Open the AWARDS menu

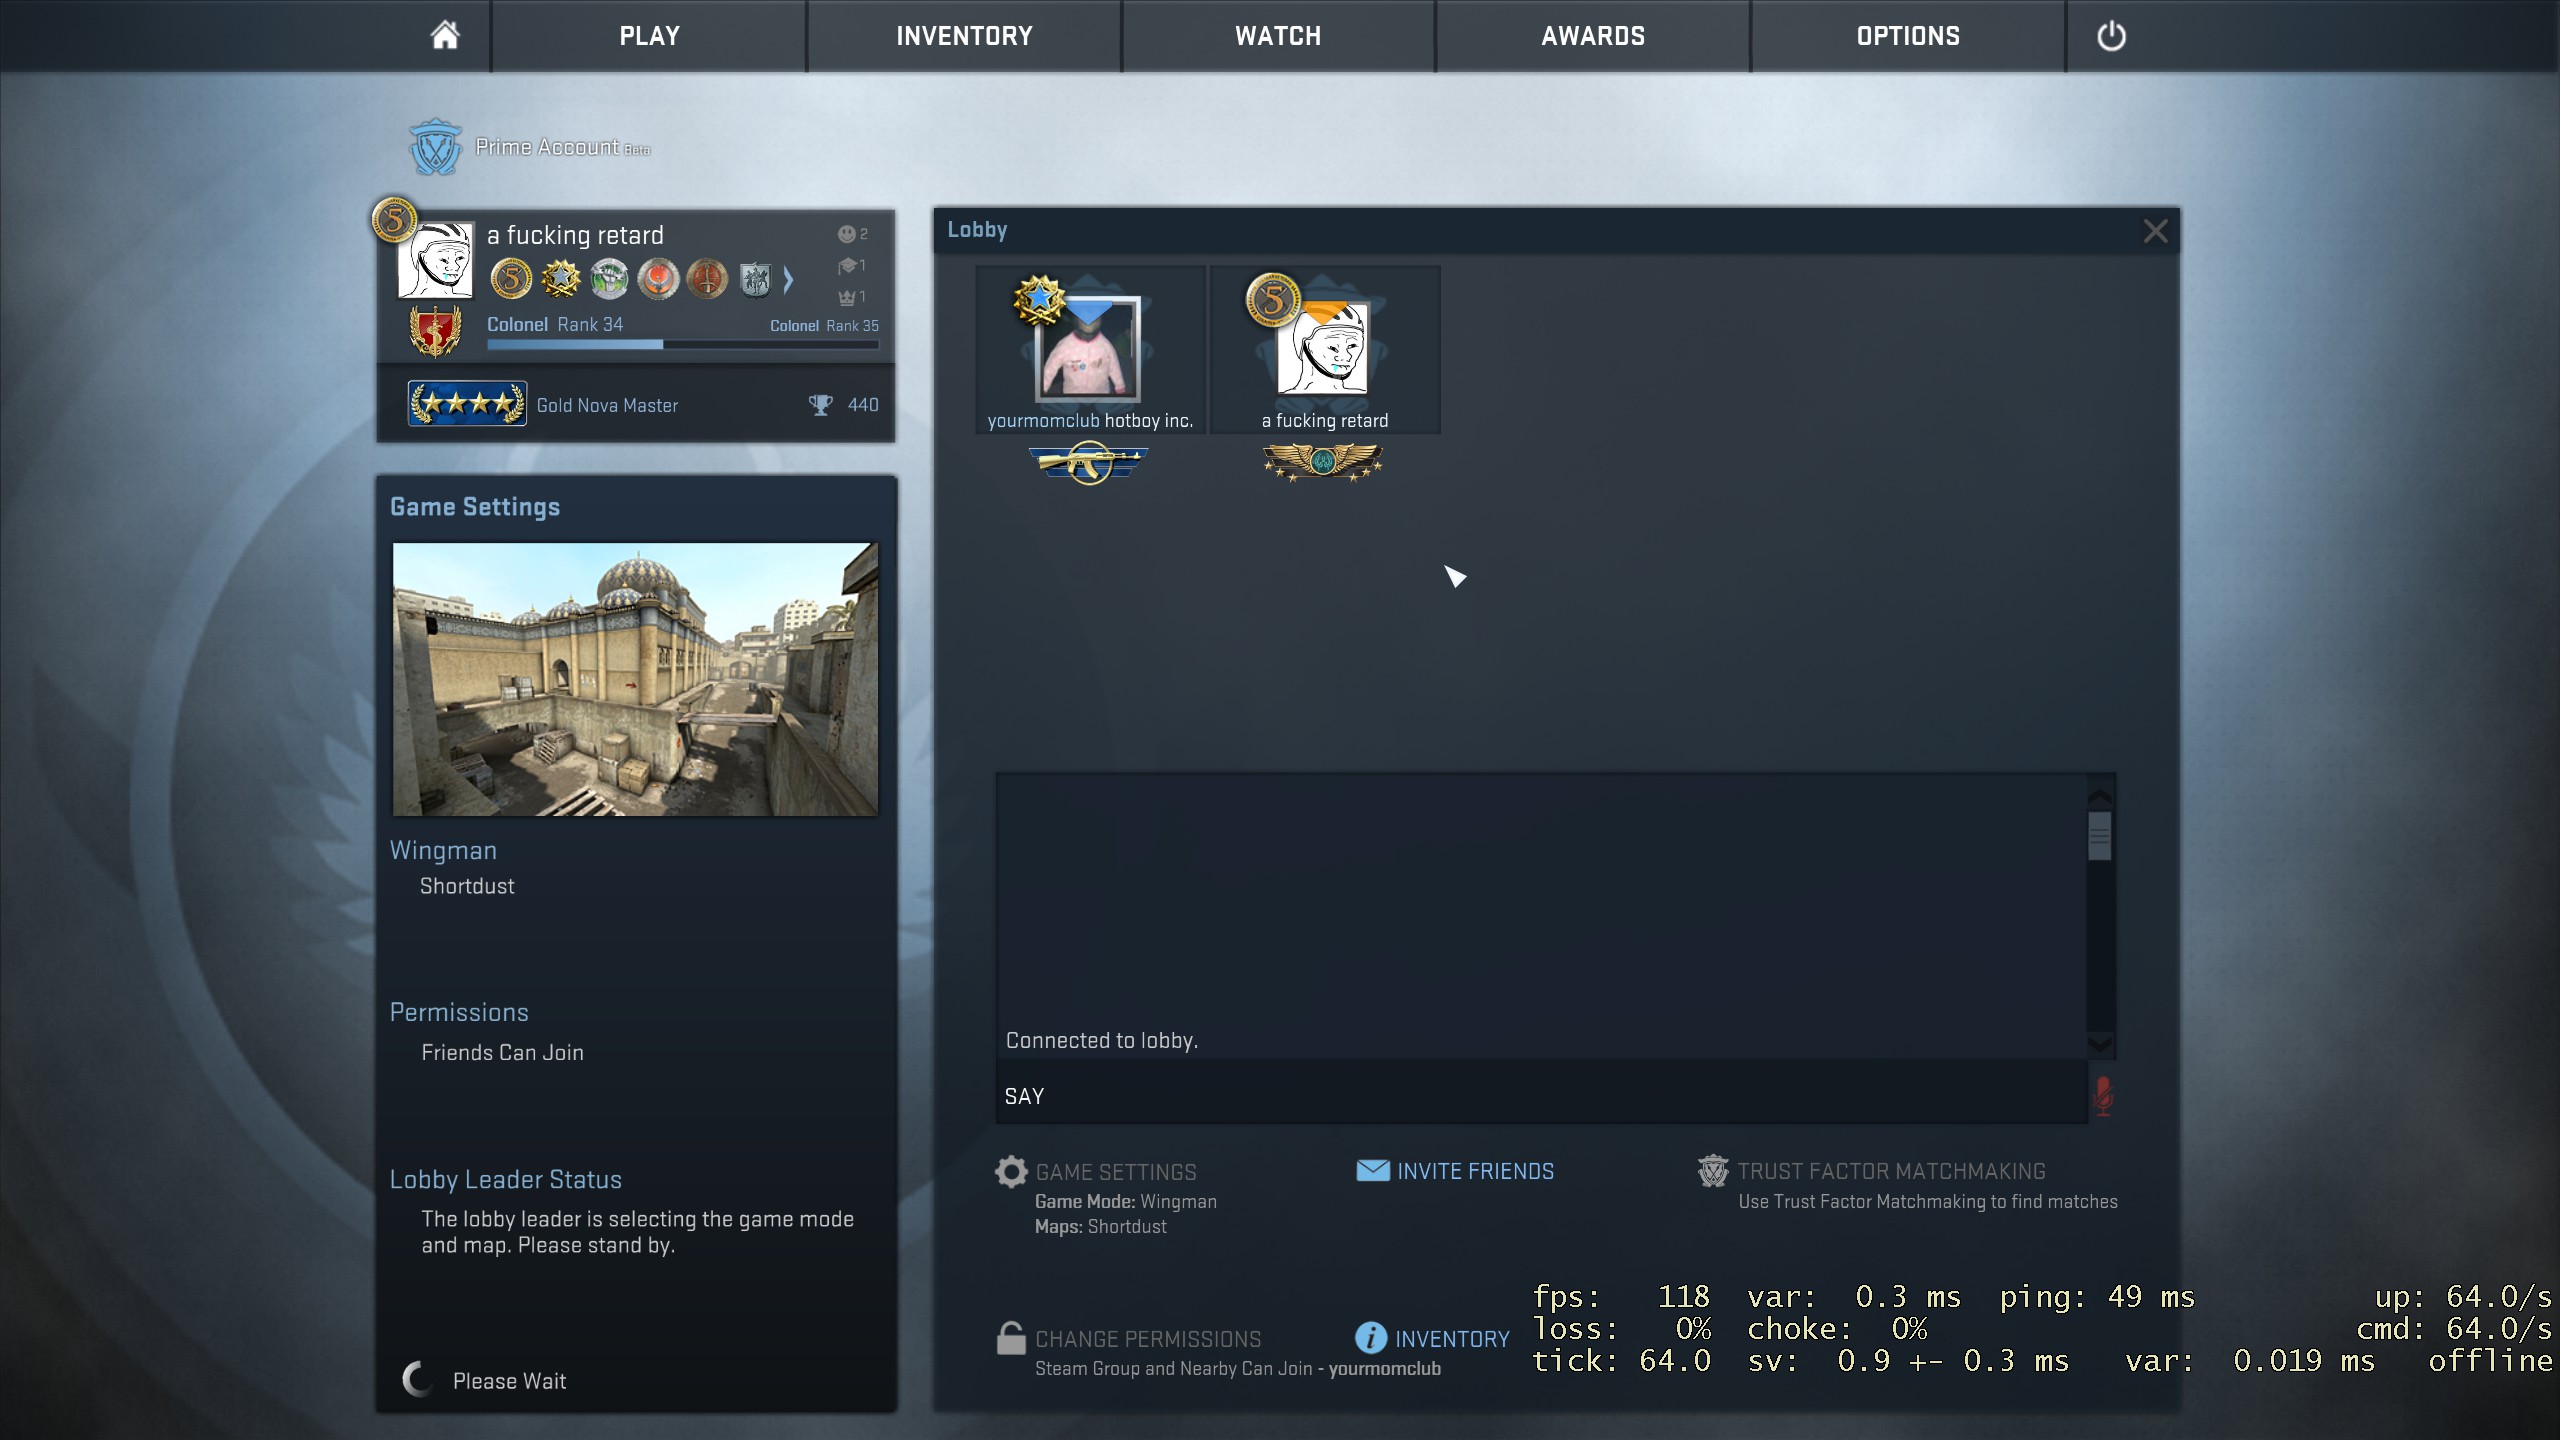(x=1592, y=36)
